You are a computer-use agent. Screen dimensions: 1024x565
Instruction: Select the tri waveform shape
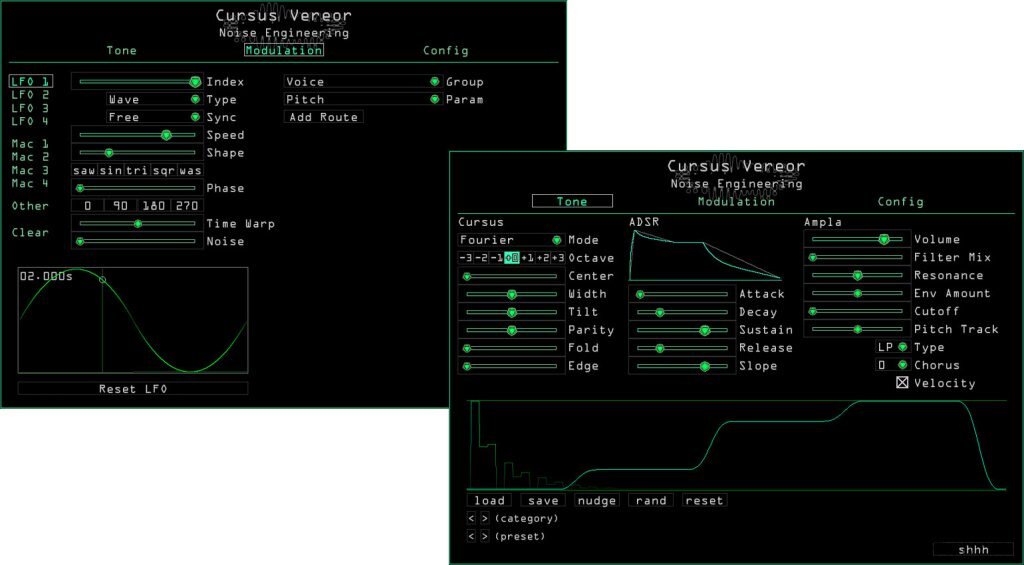(137, 170)
